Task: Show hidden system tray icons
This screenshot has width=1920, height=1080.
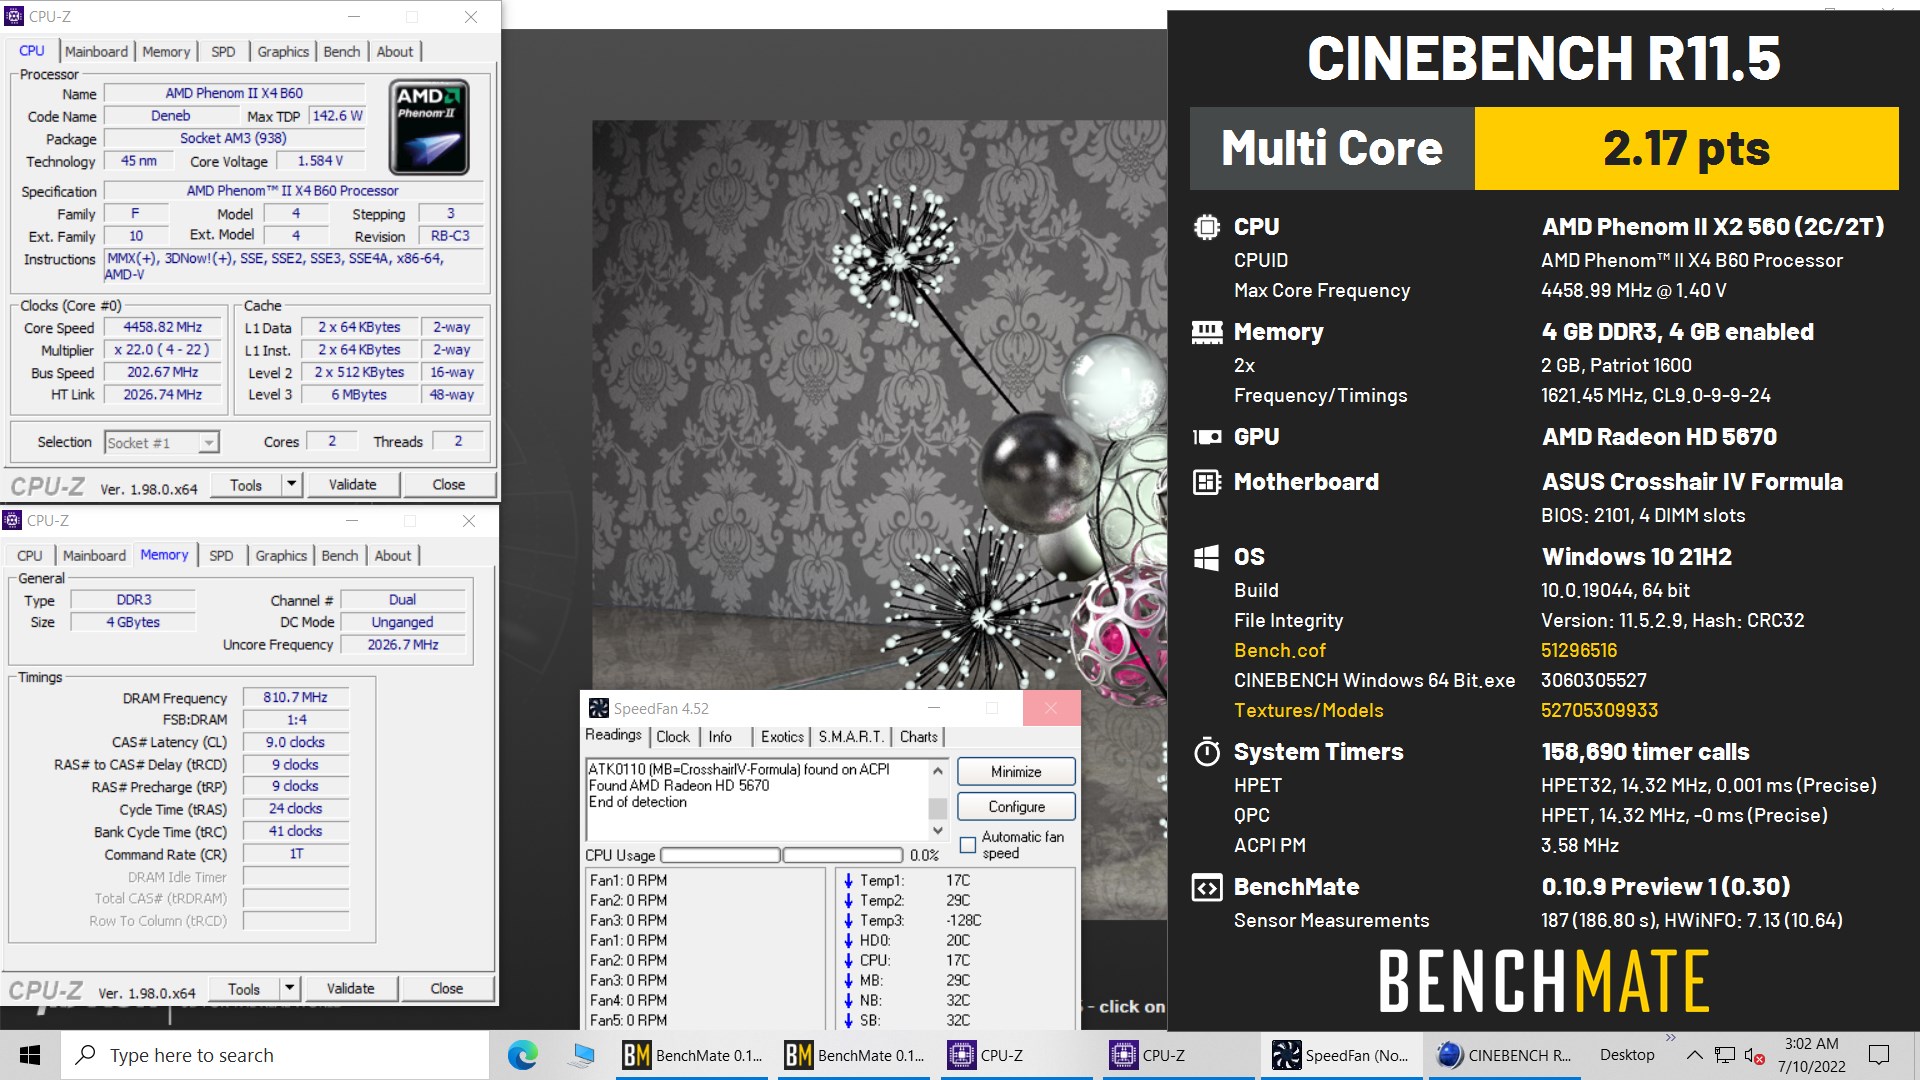Action: pos(1694,1055)
